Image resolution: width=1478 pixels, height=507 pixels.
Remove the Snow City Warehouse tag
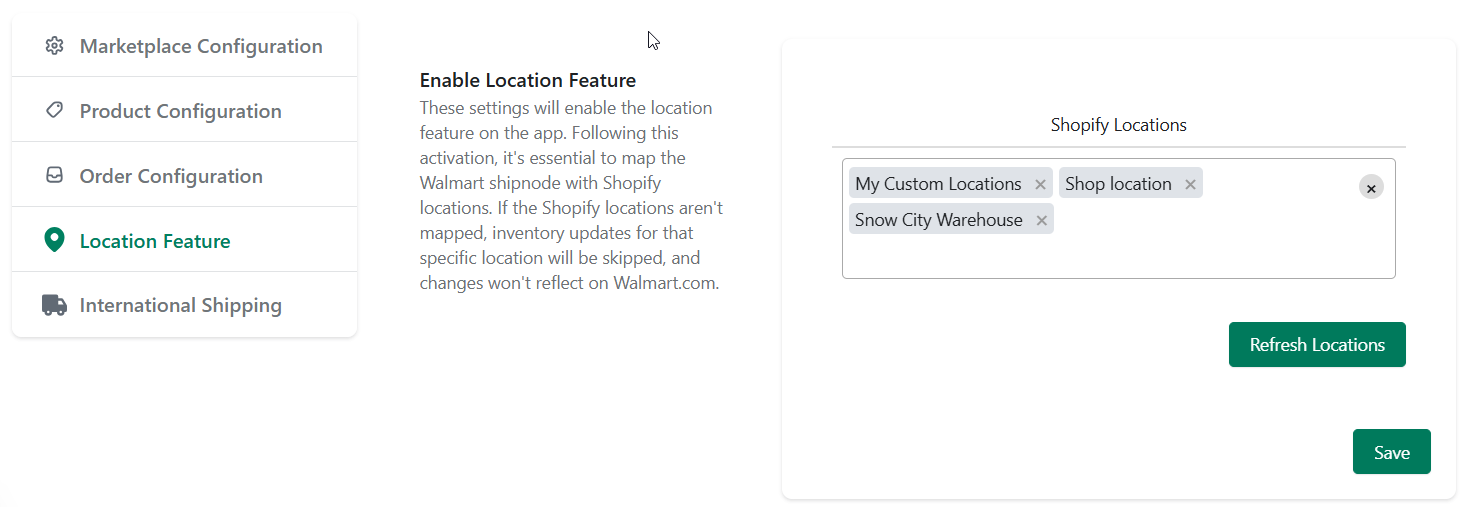pos(1041,220)
